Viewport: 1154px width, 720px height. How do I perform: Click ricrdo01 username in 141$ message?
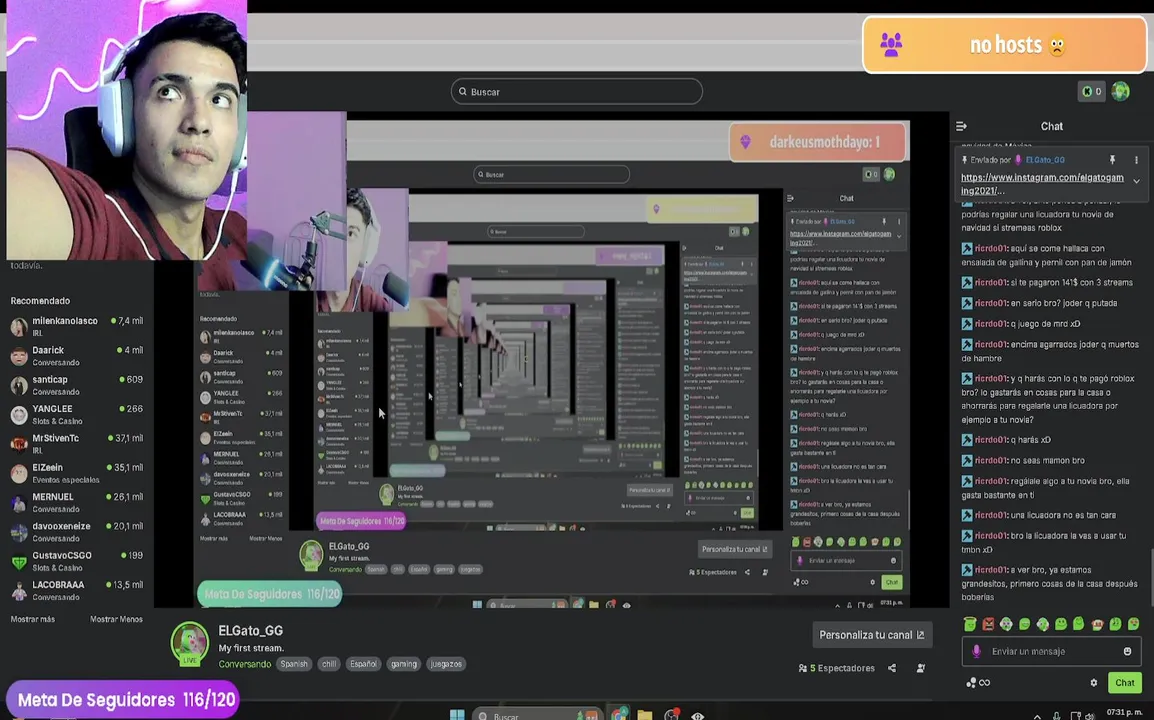point(991,283)
